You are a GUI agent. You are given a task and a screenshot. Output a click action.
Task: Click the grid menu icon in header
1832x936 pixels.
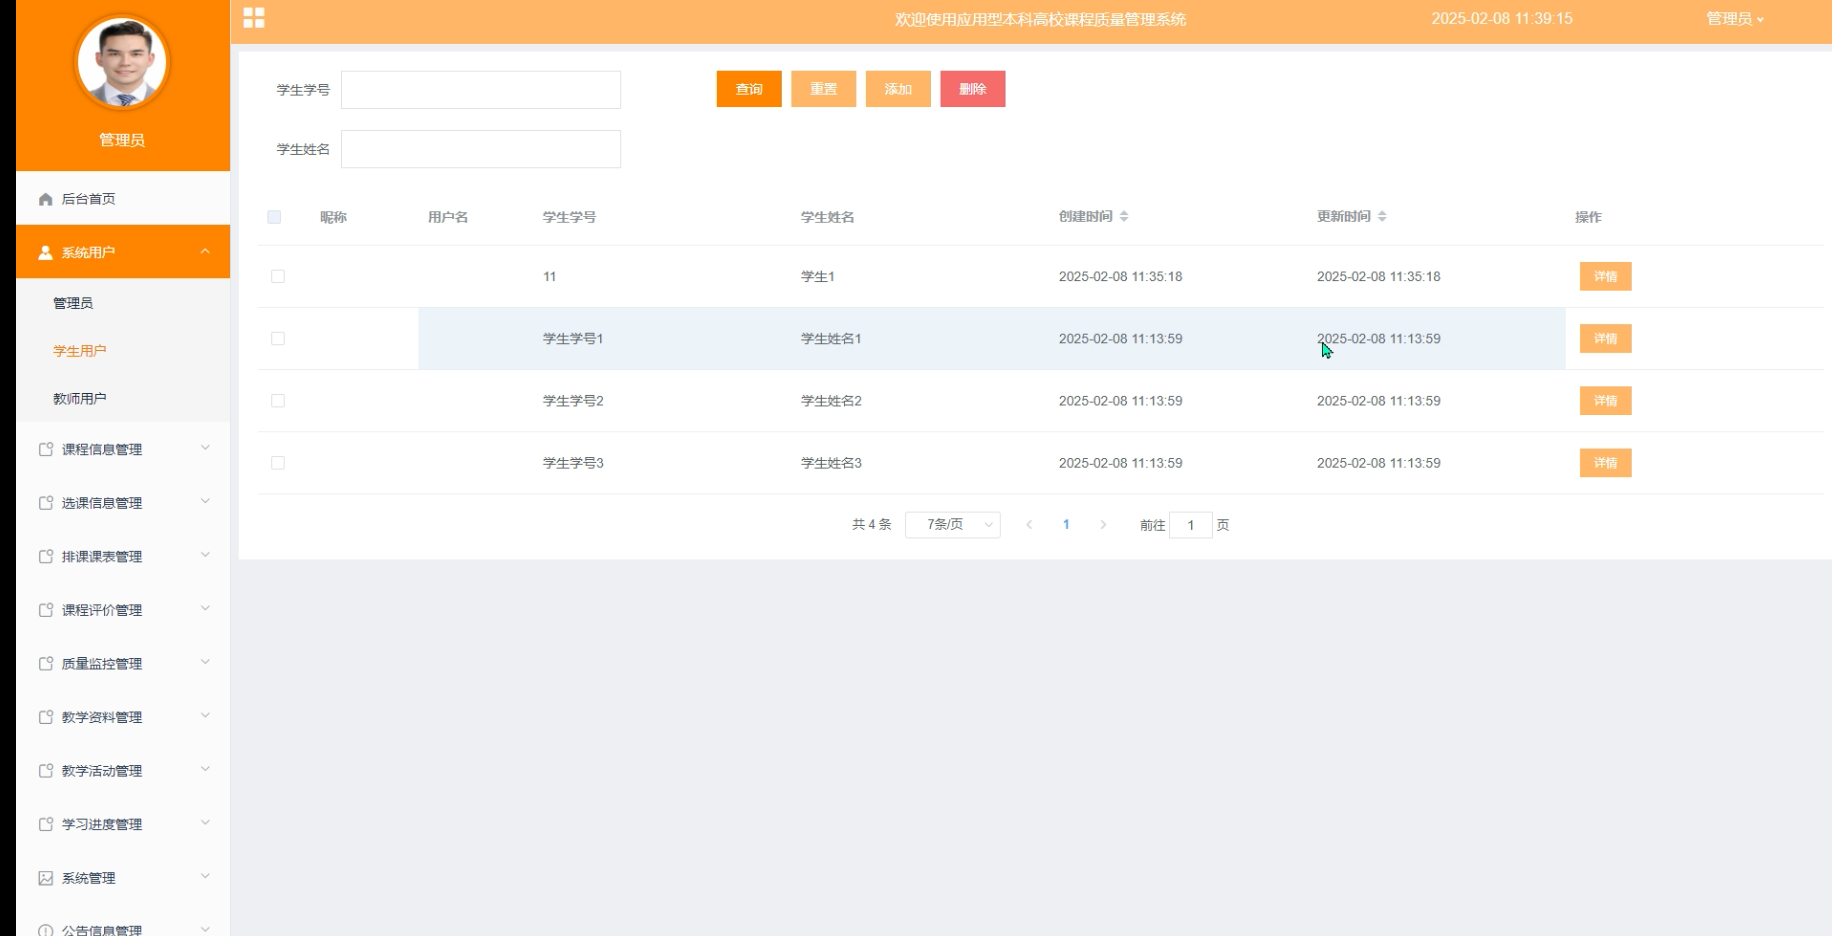tap(254, 18)
